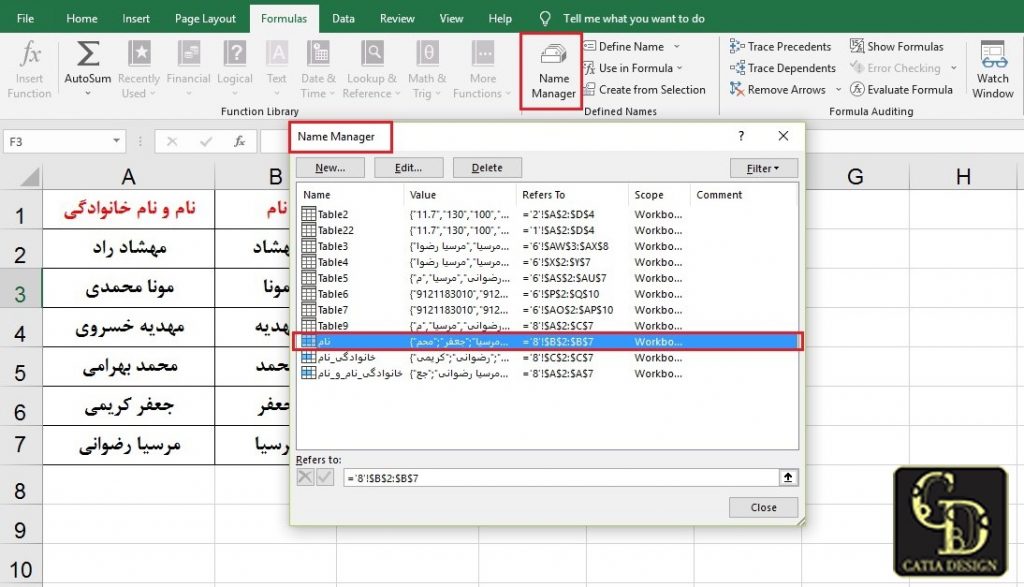The height and width of the screenshot is (587, 1024).
Task: Switch to the Page Layout tab
Action: tap(205, 18)
